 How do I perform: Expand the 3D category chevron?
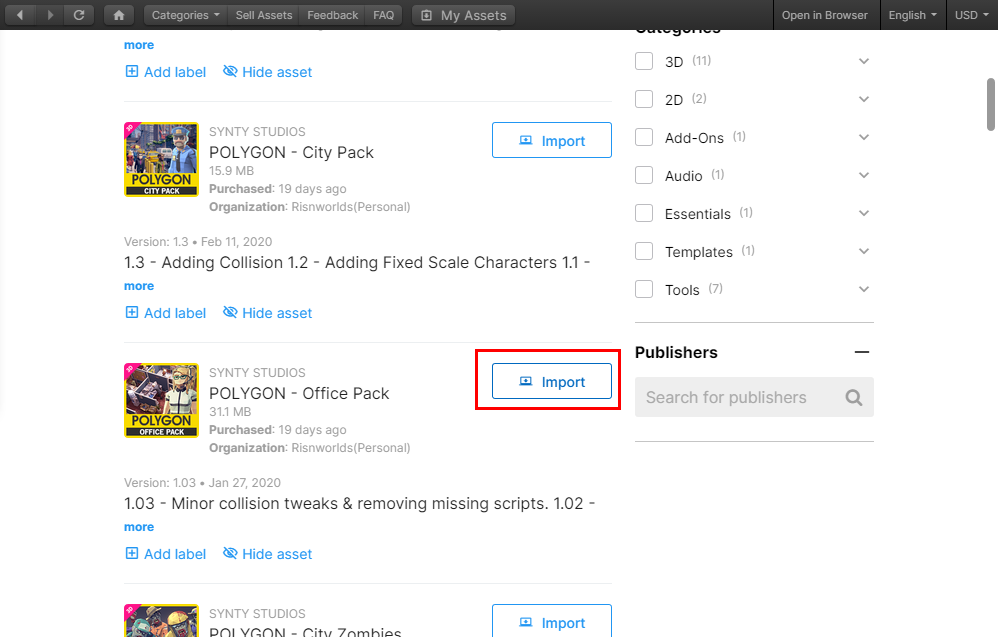click(864, 61)
